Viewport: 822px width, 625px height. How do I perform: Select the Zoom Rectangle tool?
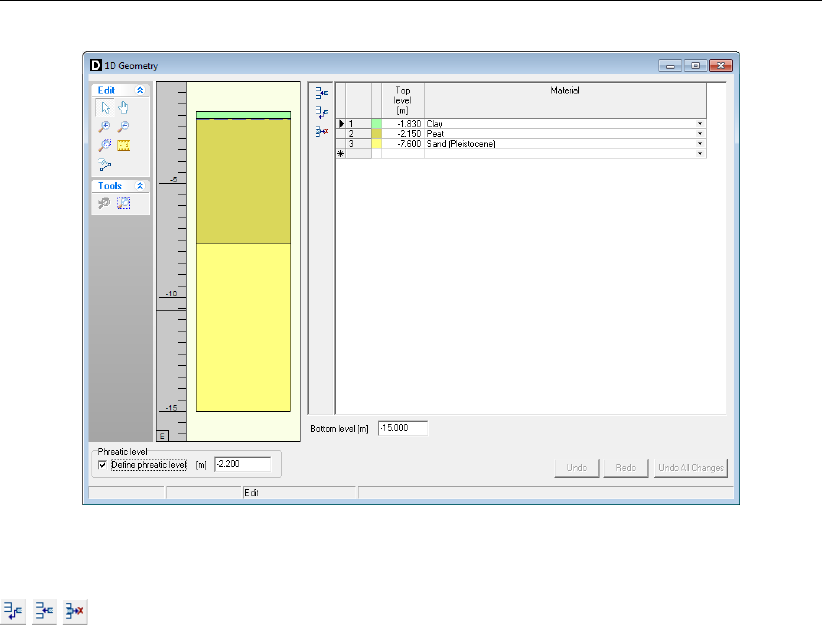[x=104, y=145]
